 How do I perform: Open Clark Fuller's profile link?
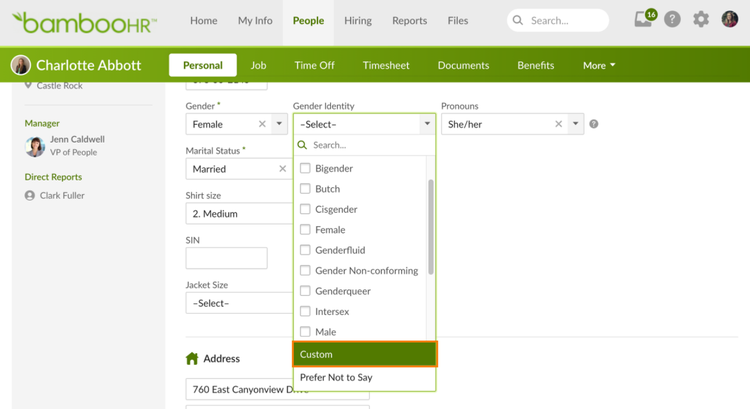pyautogui.click(x=62, y=195)
